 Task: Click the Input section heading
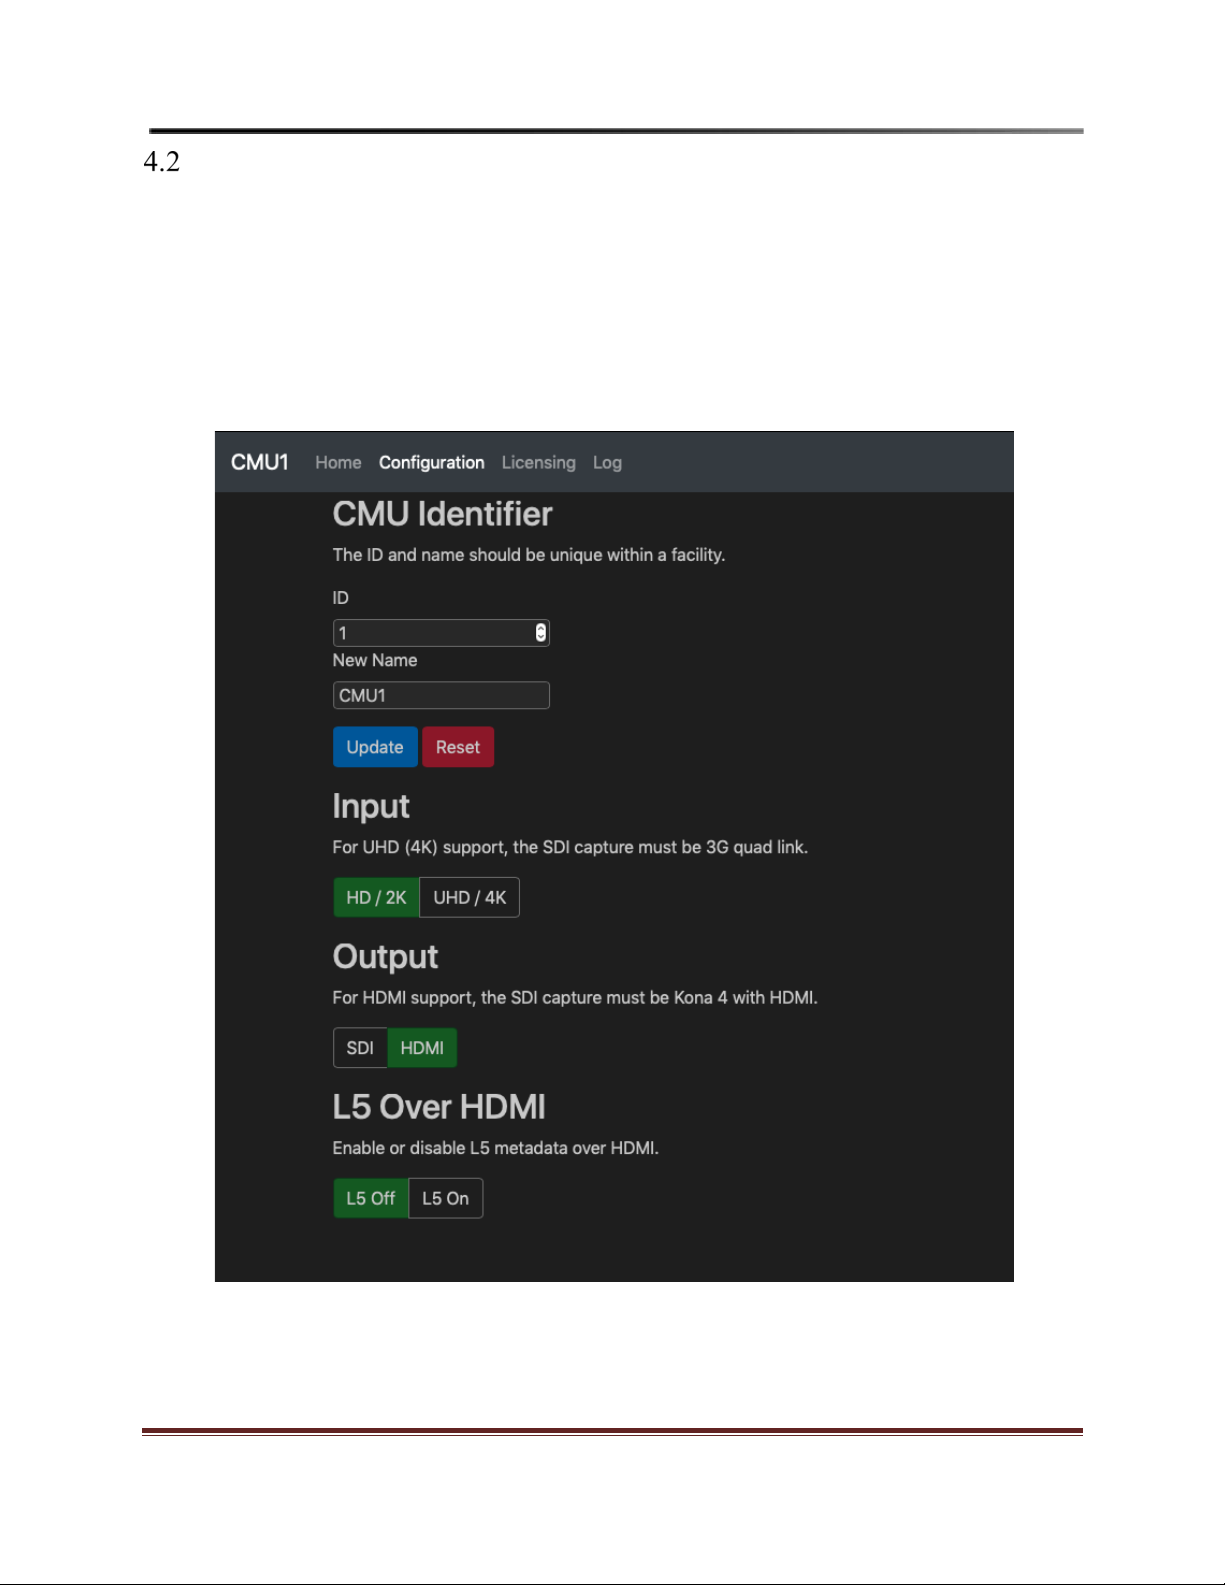(371, 807)
